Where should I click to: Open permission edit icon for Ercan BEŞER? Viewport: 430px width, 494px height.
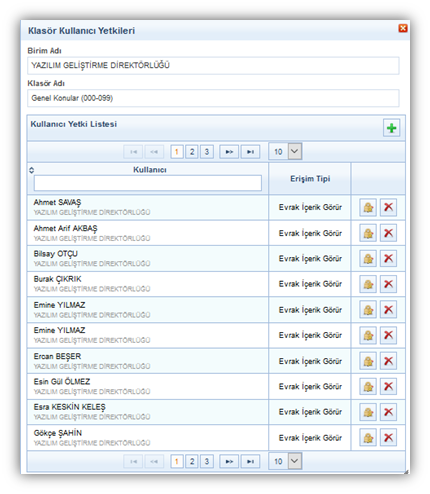click(368, 361)
